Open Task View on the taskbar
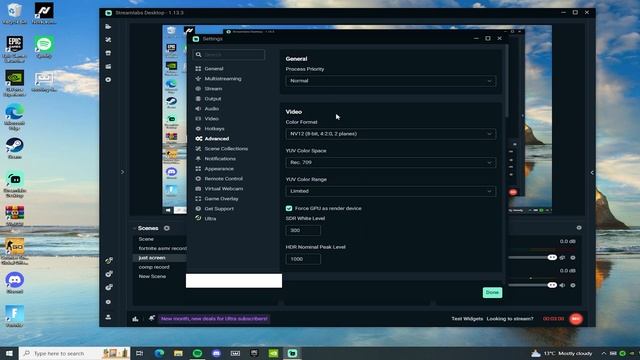The height and width of the screenshot is (360, 640). tap(140, 353)
